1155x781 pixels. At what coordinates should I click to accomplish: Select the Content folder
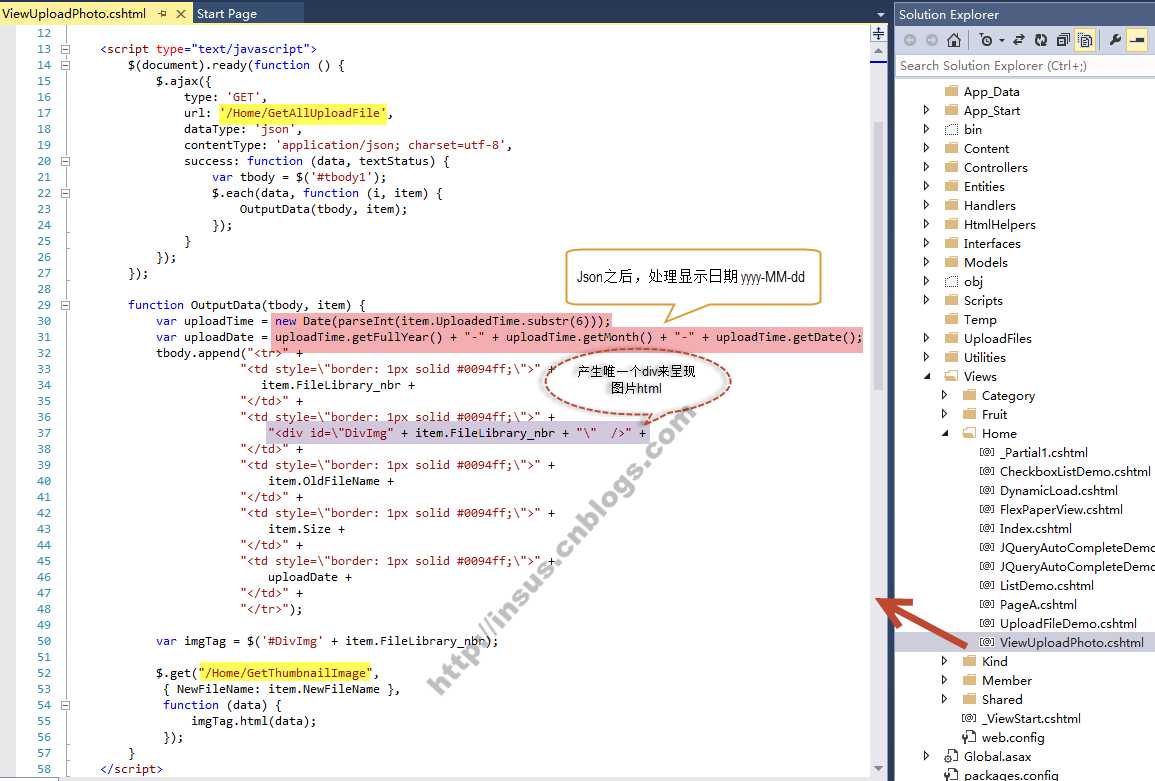click(x=986, y=149)
